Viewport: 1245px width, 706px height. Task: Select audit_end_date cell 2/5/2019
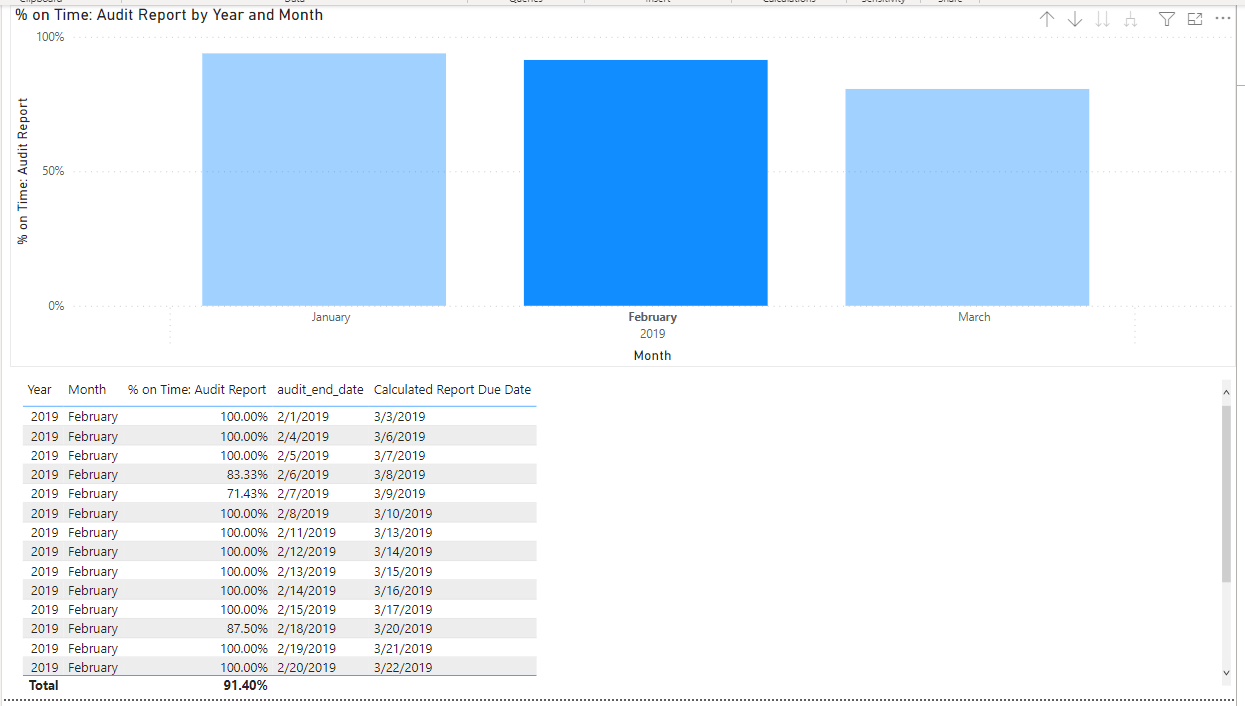[x=303, y=456]
